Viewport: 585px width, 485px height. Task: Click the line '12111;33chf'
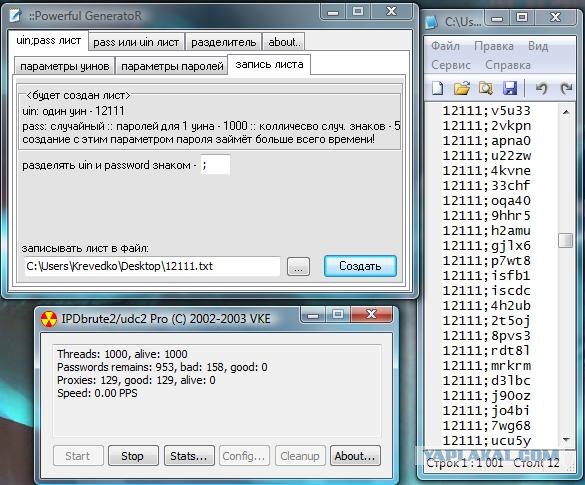pyautogui.click(x=487, y=185)
